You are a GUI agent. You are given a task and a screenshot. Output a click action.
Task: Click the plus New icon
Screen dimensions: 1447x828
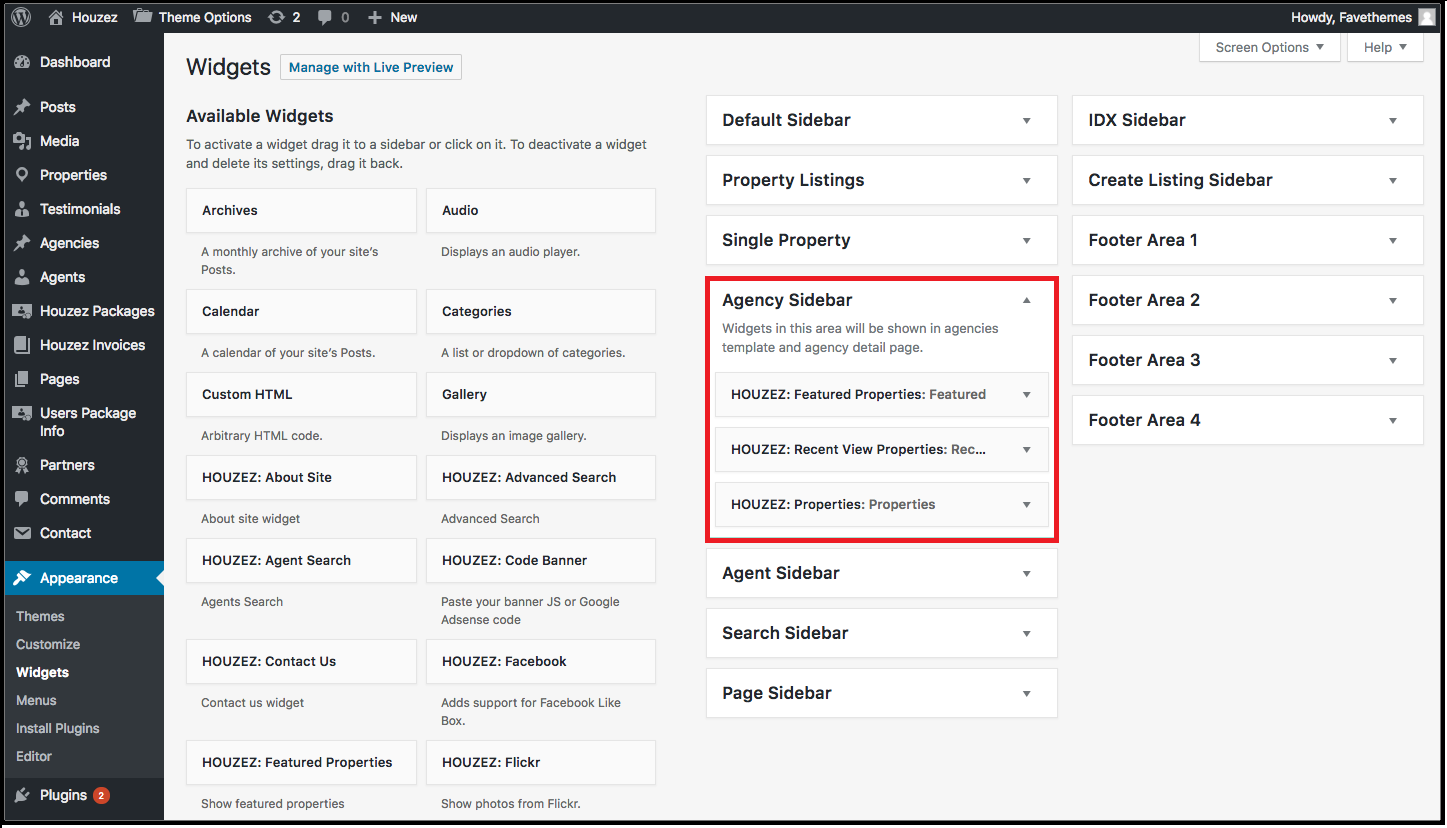point(375,17)
